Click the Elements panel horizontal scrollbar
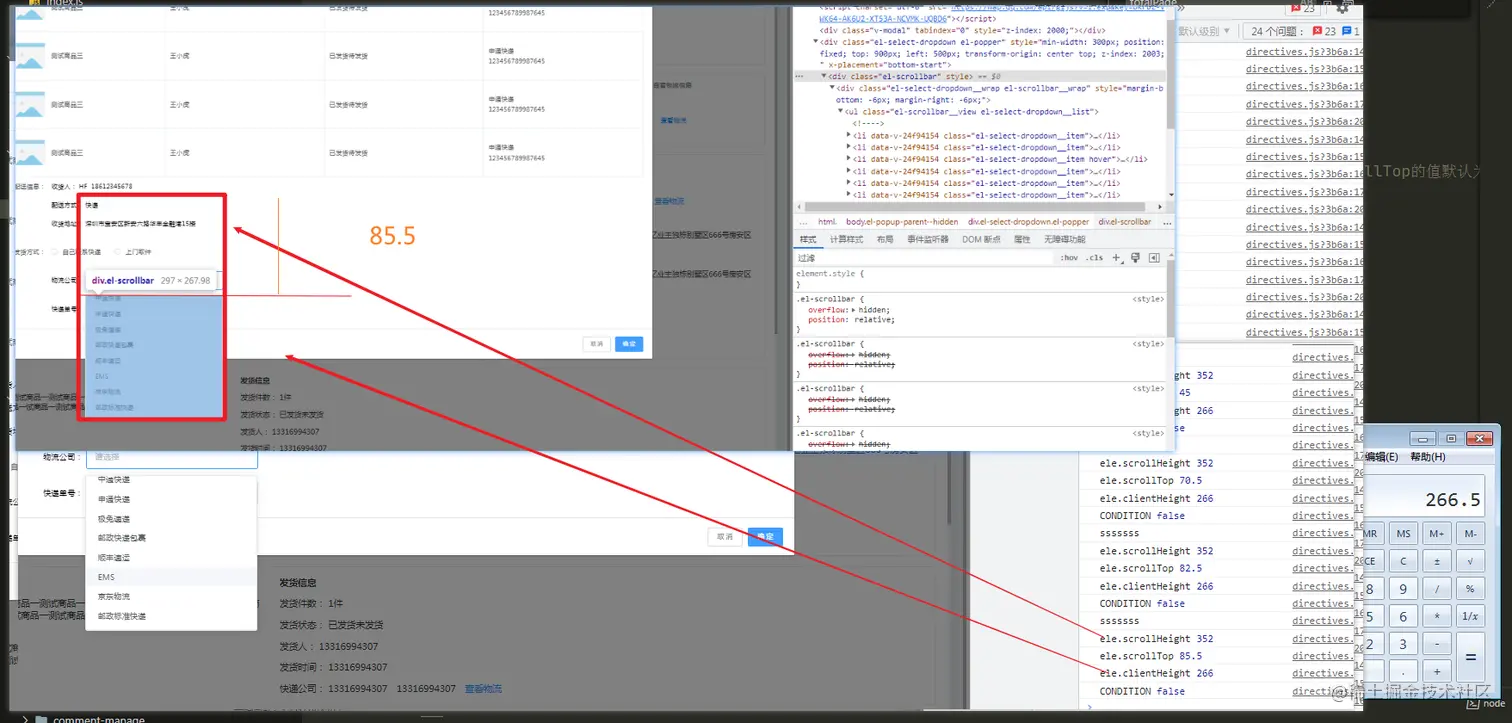The image size is (1512, 723). pos(977,205)
